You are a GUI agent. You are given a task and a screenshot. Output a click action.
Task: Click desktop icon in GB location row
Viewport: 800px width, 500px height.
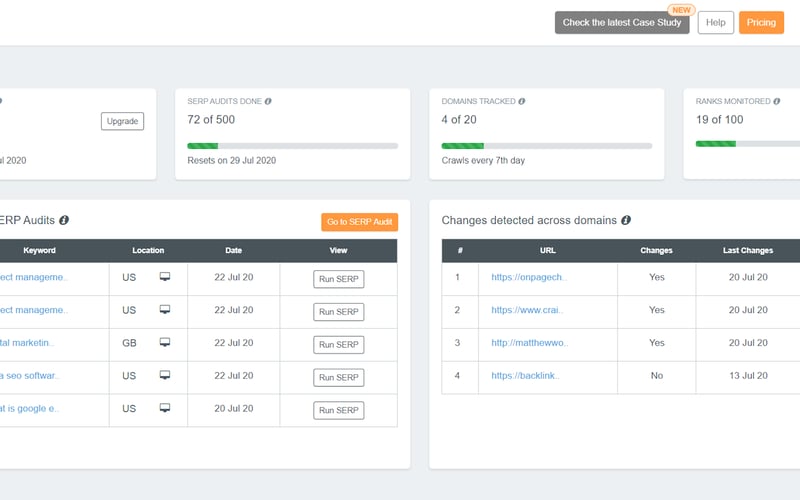click(165, 342)
